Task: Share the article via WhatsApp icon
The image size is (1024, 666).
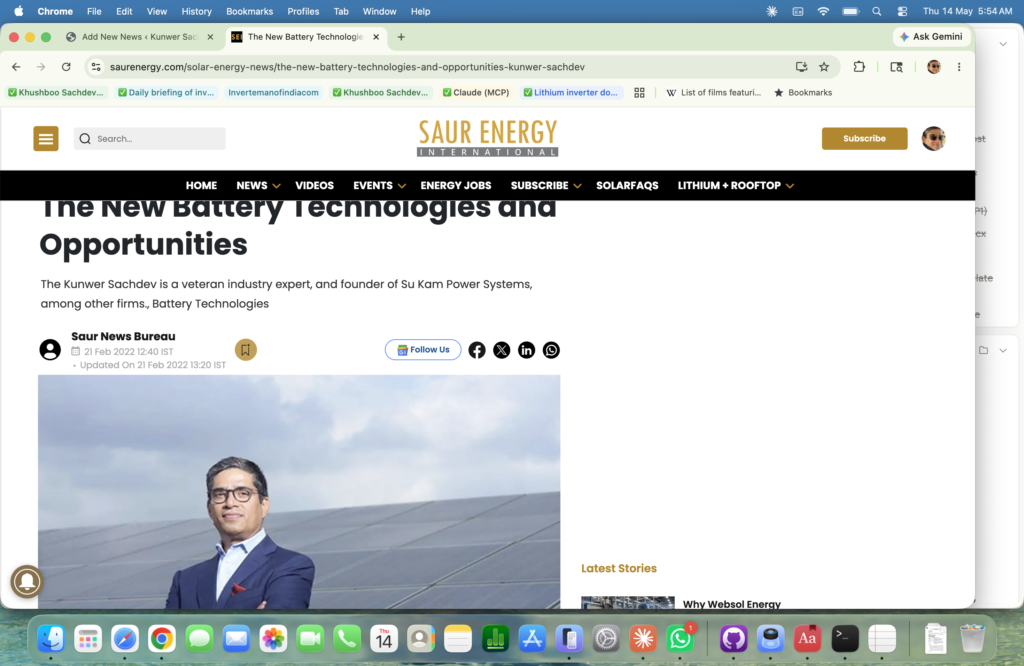Action: coord(551,350)
